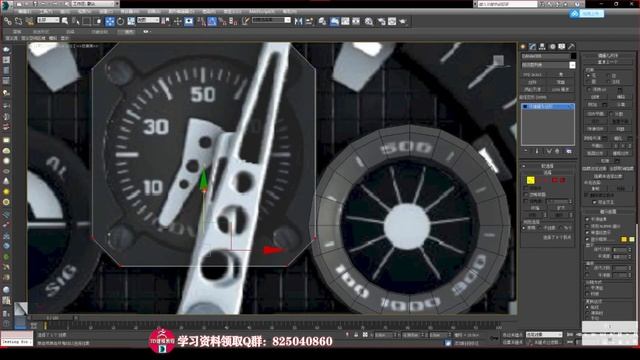
Task: Toggle the Percent Snap icon
Action: [222, 21]
